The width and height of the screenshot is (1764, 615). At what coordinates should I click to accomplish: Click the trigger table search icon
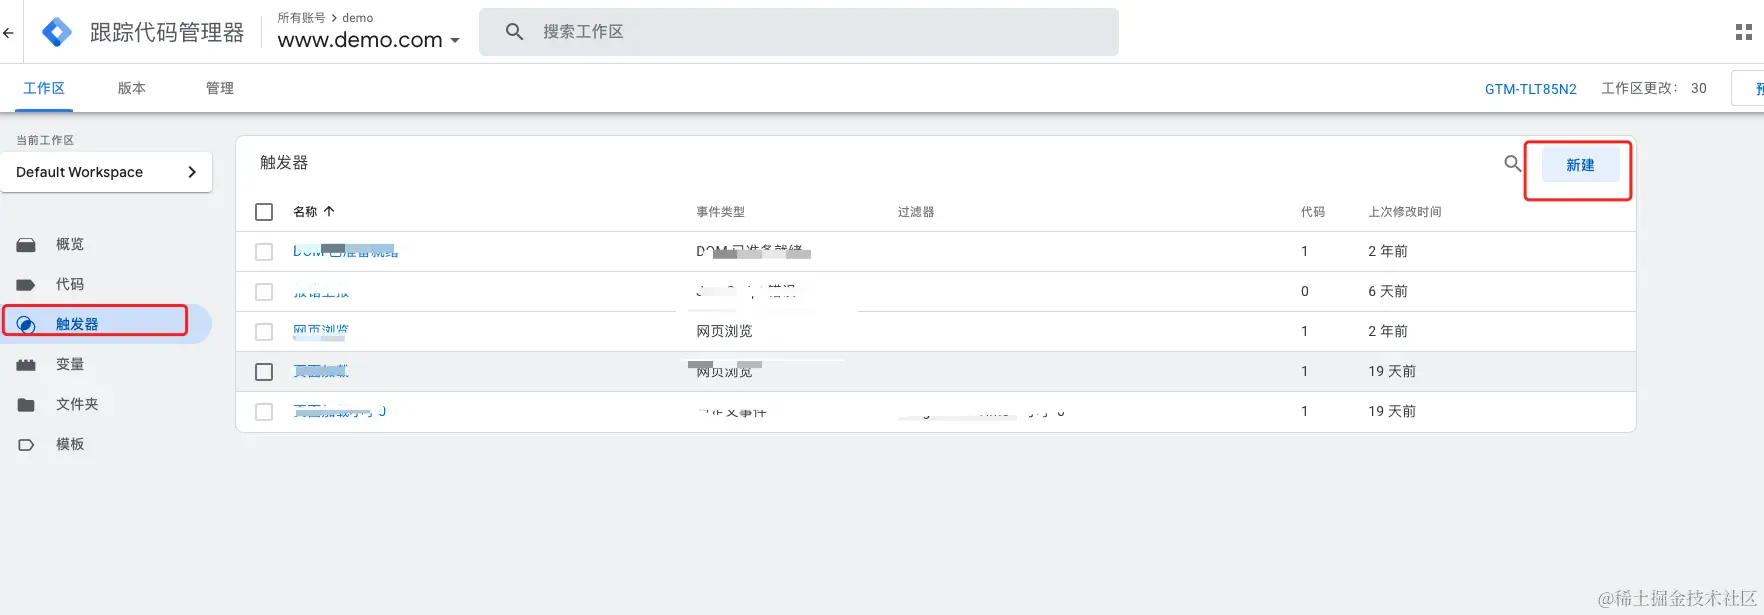[x=1513, y=163]
